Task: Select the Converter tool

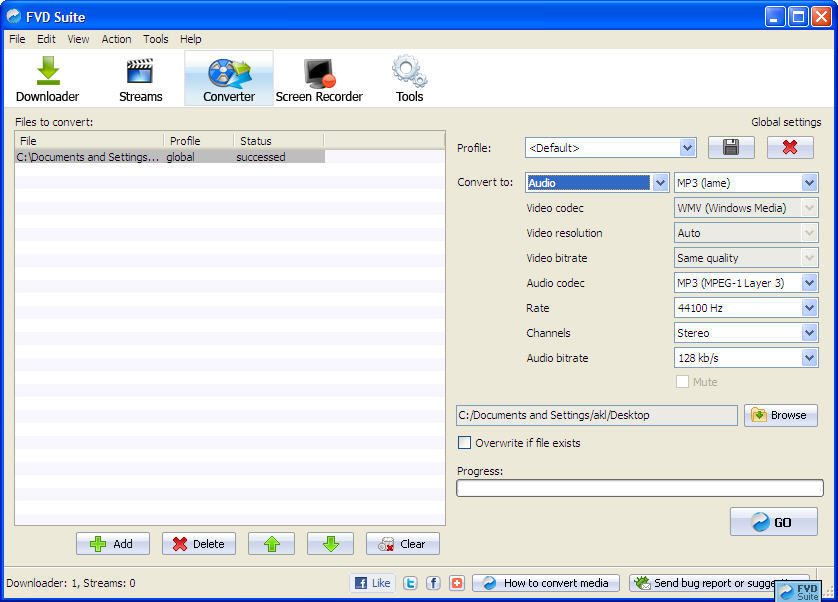Action: click(228, 77)
